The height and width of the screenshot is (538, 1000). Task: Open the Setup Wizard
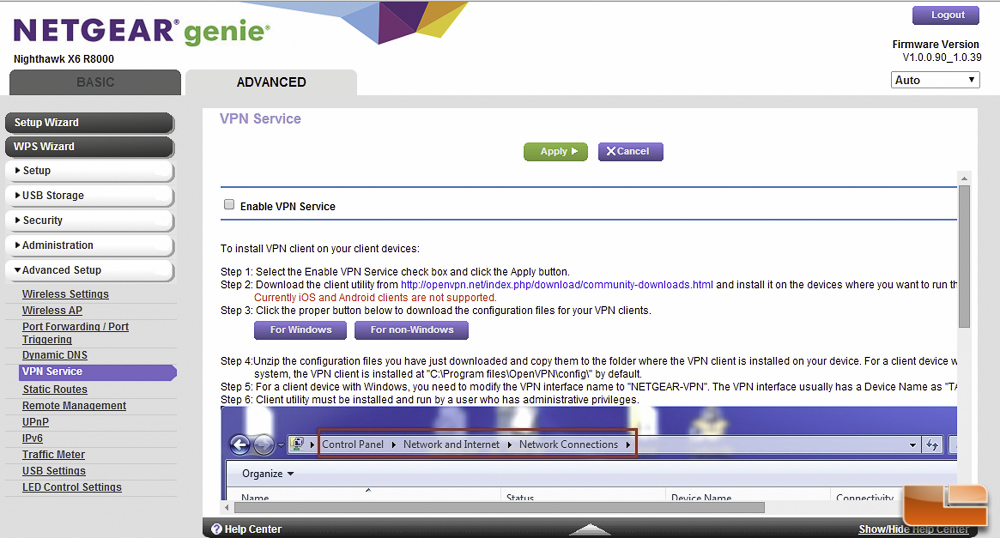pyautogui.click(x=89, y=122)
